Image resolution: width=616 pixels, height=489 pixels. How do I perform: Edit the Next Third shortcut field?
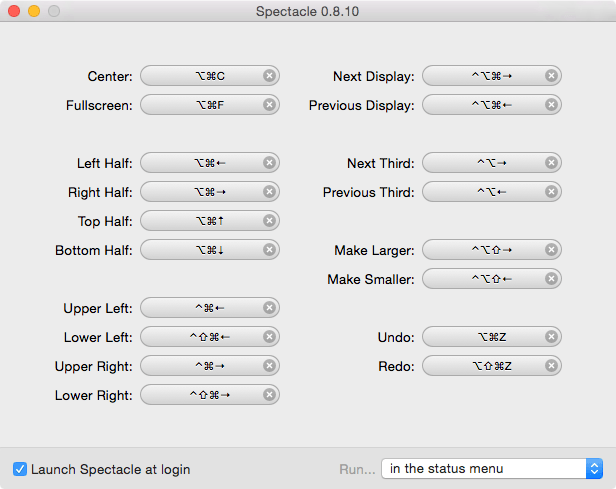492,163
